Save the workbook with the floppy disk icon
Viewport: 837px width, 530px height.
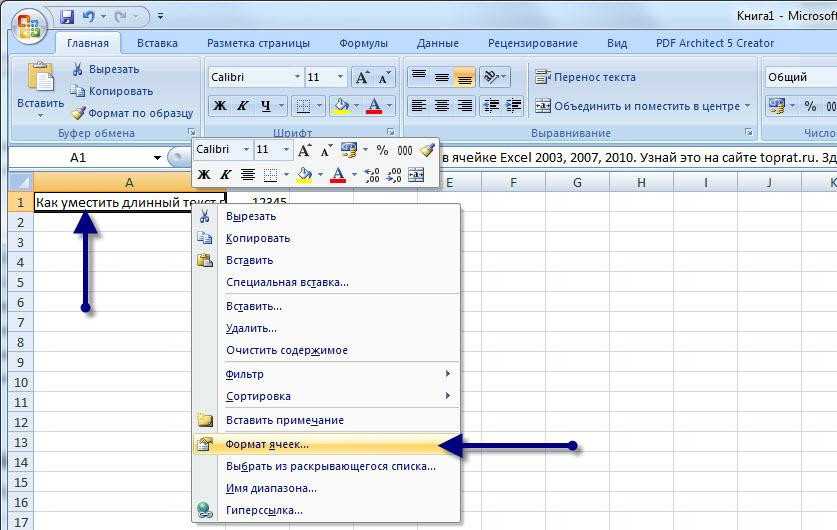click(67, 17)
